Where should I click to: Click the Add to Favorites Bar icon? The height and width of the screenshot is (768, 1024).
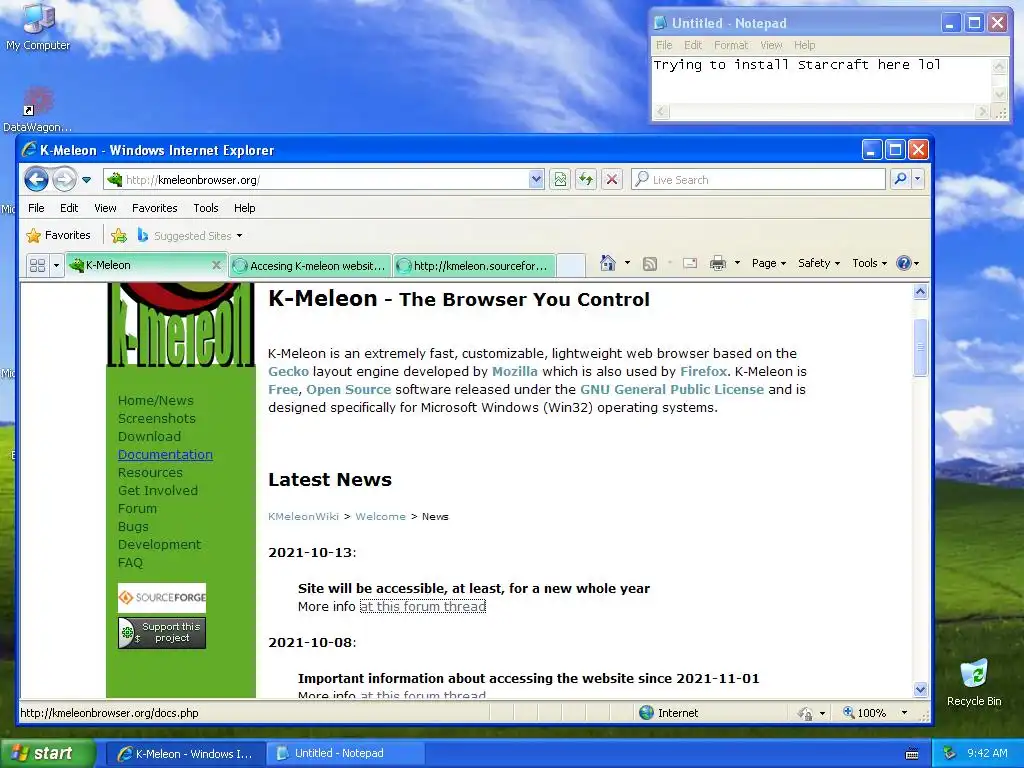click(119, 236)
